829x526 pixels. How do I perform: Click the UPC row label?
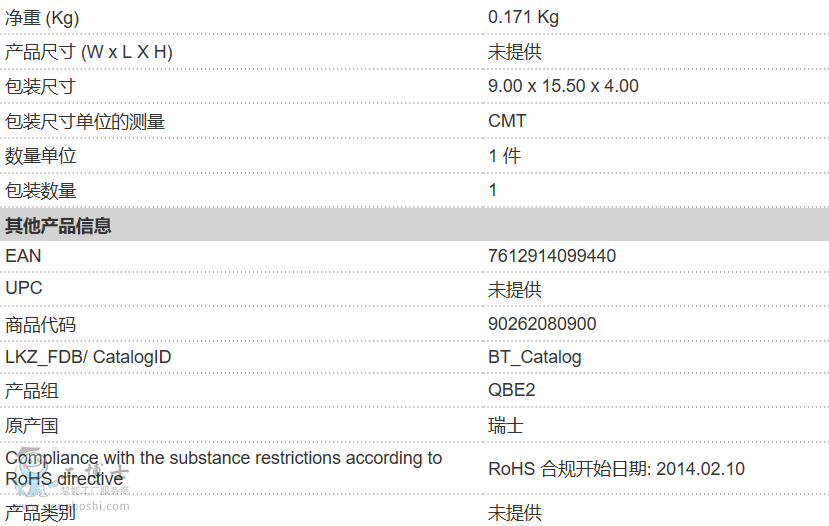click(24, 288)
